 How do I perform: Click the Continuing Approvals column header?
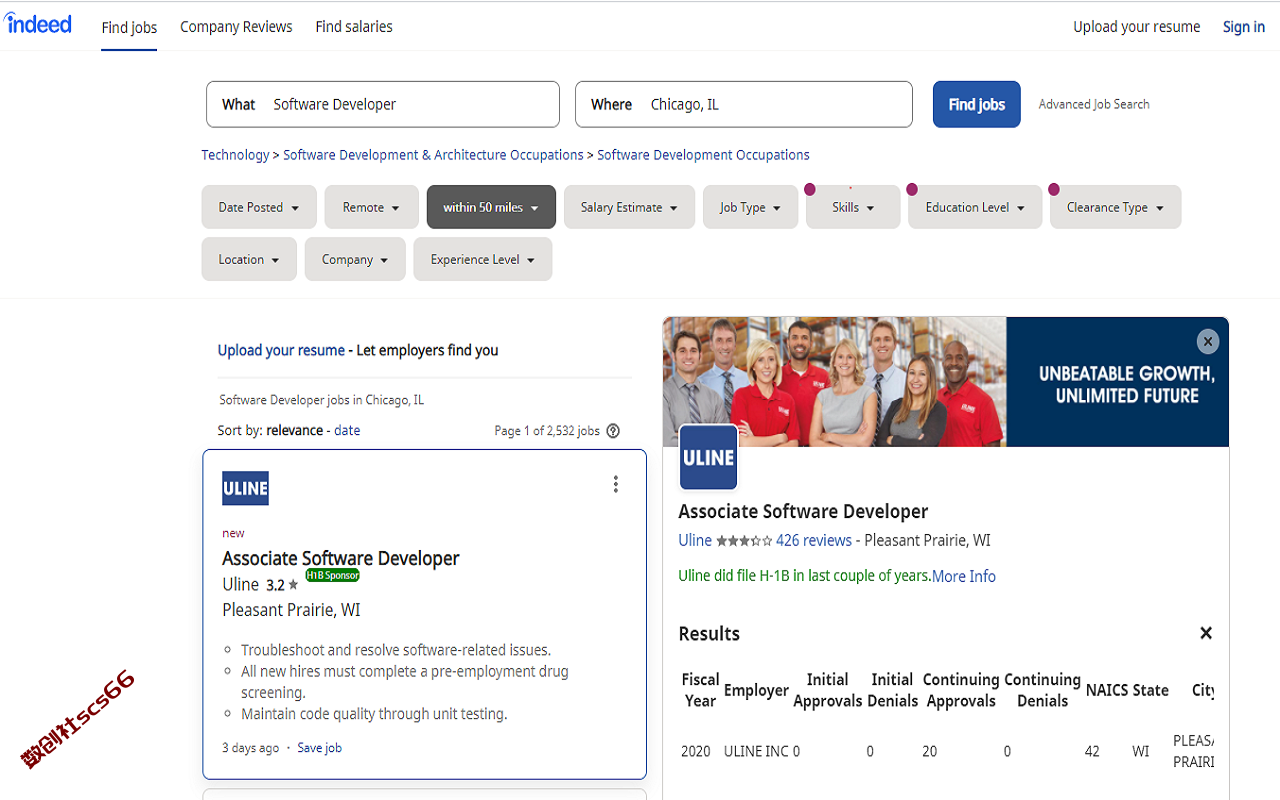point(961,690)
